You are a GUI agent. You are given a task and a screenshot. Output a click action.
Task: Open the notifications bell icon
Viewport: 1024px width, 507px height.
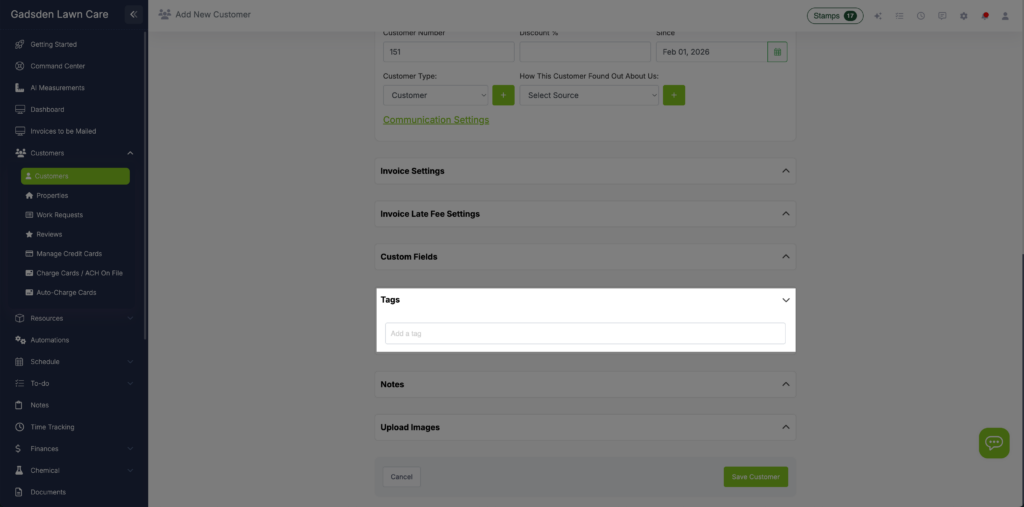[985, 16]
